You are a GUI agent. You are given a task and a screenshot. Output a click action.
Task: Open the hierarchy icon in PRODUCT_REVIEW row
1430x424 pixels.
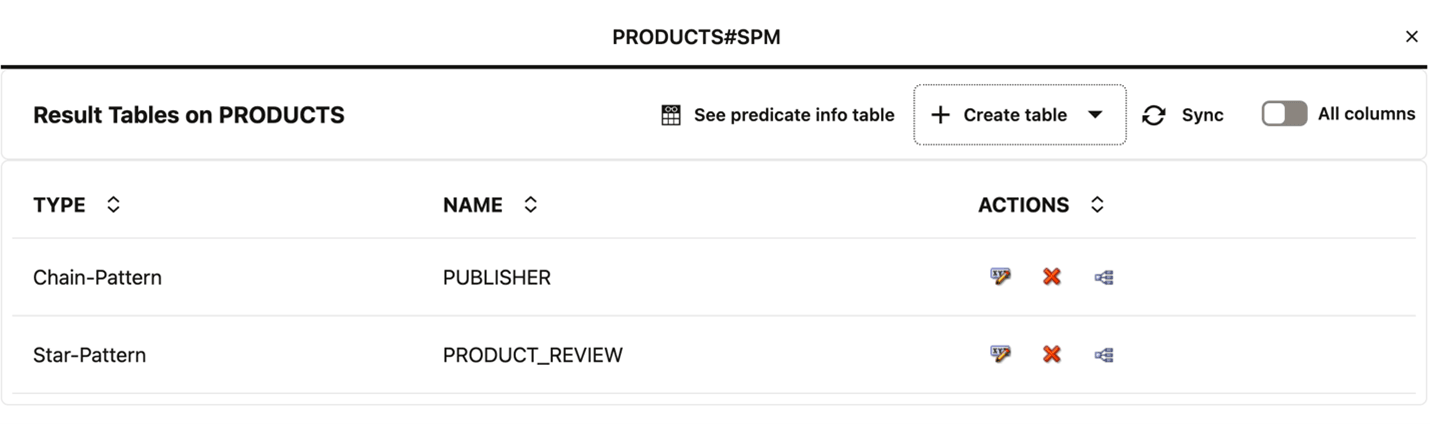coord(1104,354)
